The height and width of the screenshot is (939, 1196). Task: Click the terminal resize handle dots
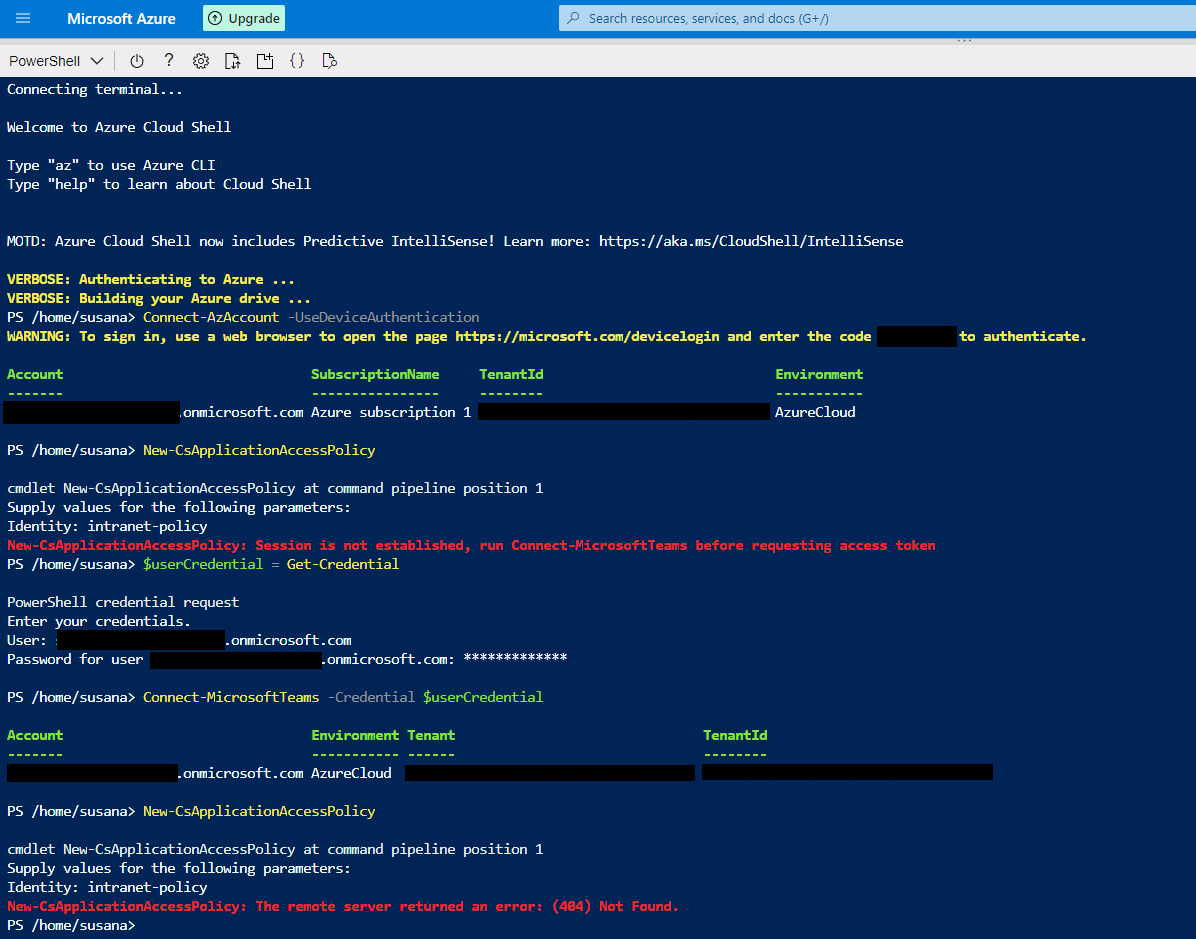coord(964,40)
